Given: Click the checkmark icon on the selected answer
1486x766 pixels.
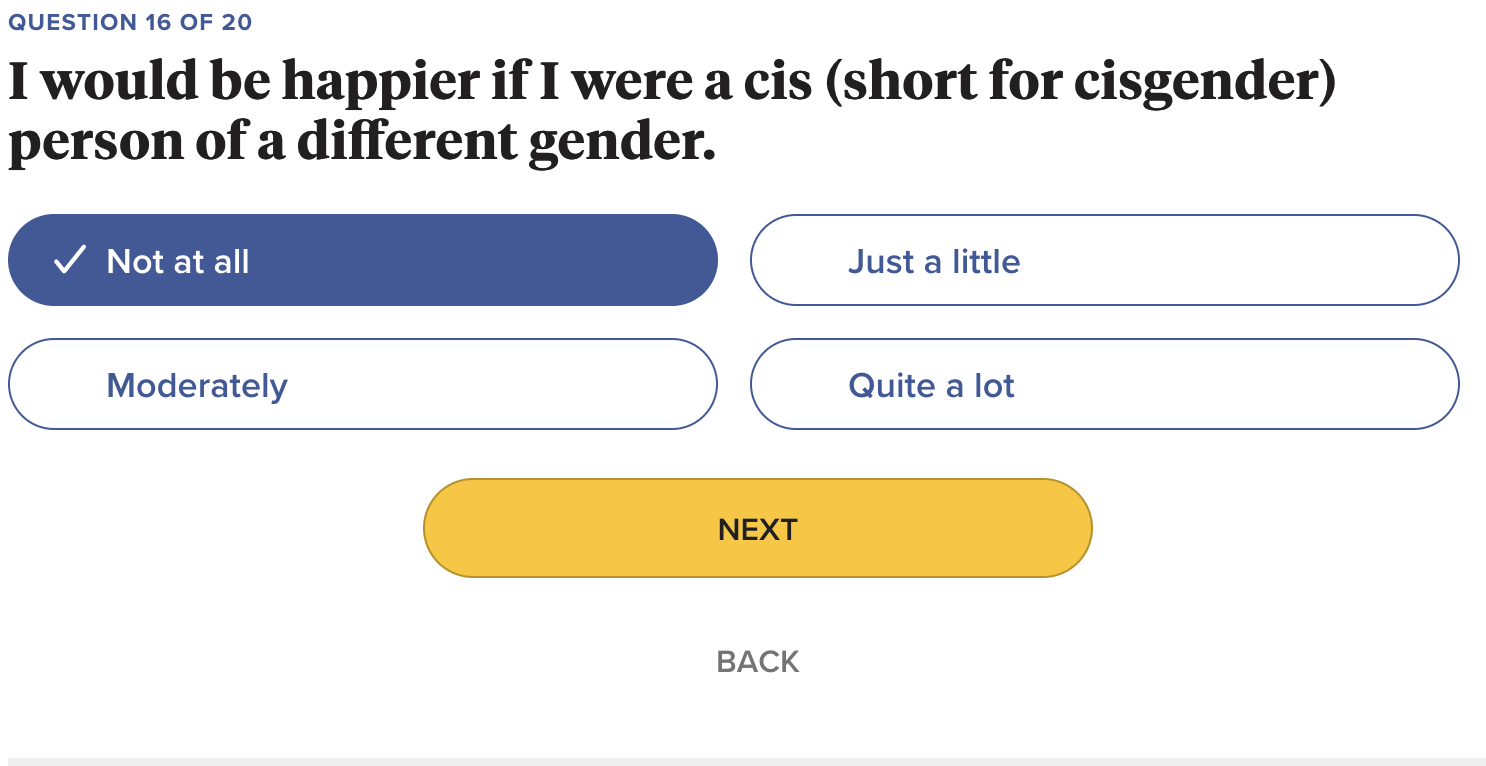Looking at the screenshot, I should point(69,261).
